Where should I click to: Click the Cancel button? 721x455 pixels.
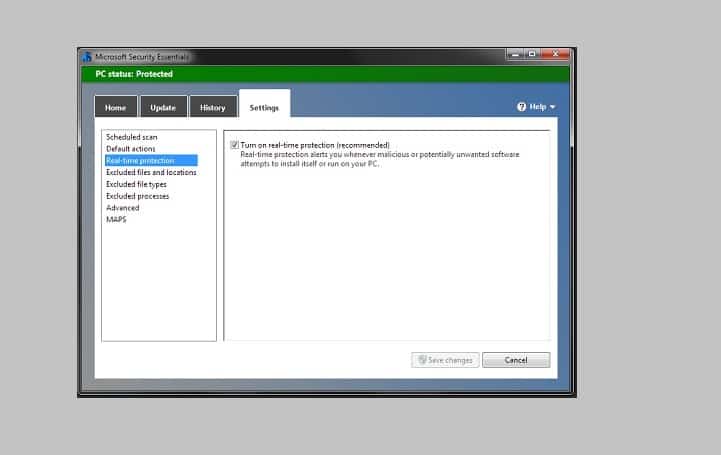click(516, 360)
